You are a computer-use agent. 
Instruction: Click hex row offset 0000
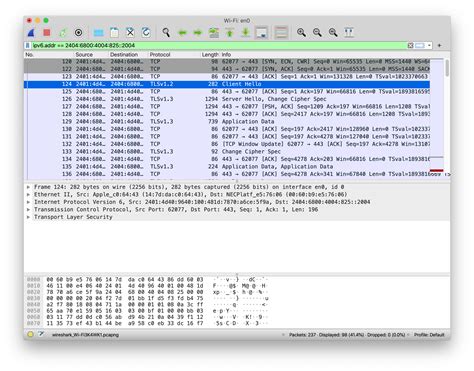pos(33,279)
